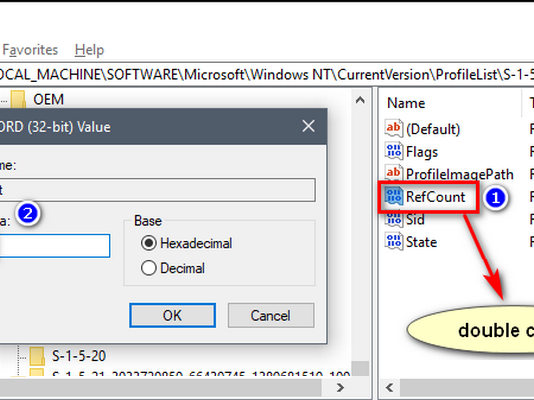Click the ProfileImagePath string icon

[x=394, y=173]
